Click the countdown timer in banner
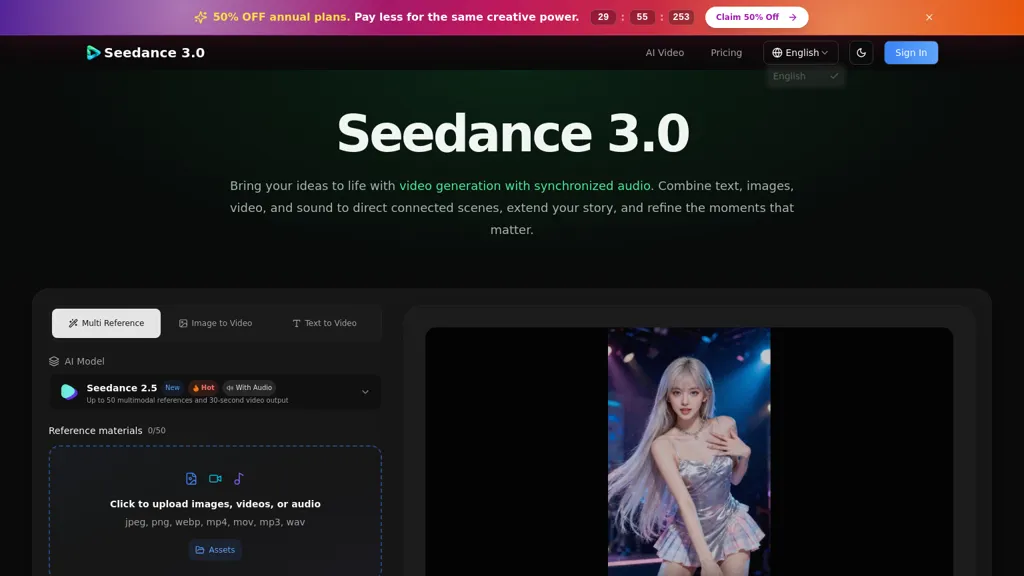Screen dimensions: 1024x576 pyautogui.click(x=642, y=17)
